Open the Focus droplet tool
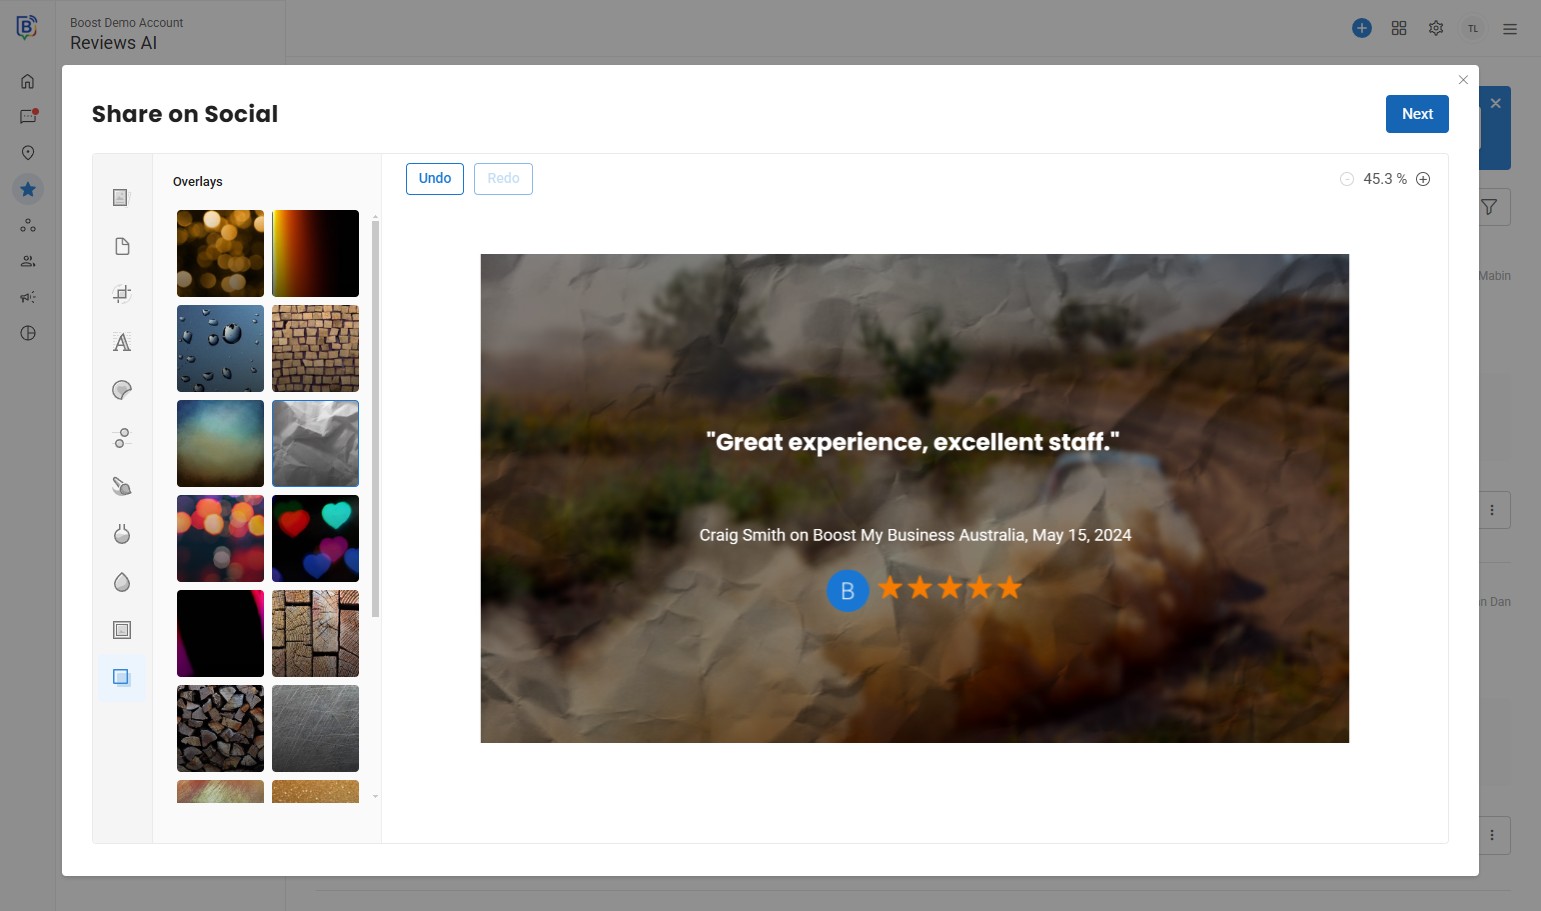The height and width of the screenshot is (911, 1541). [x=122, y=582]
